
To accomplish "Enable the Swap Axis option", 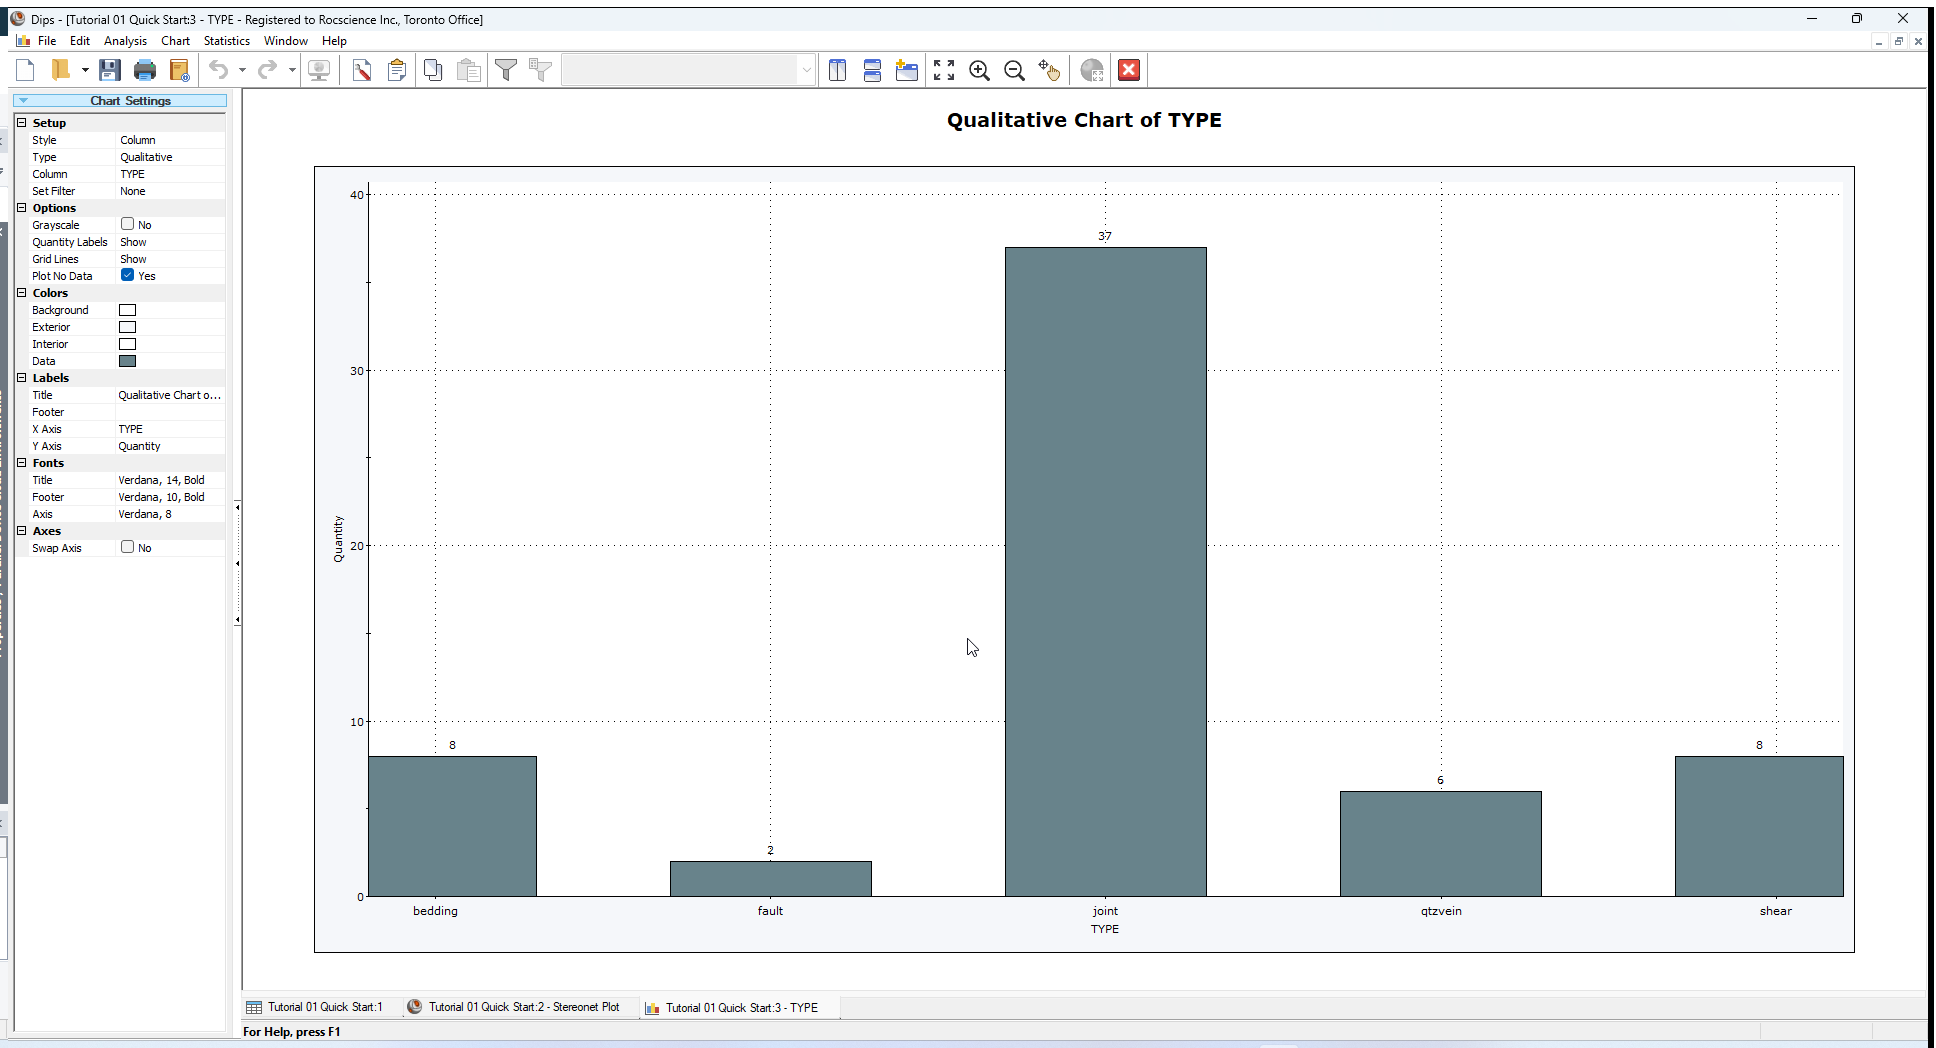I will 128,547.
